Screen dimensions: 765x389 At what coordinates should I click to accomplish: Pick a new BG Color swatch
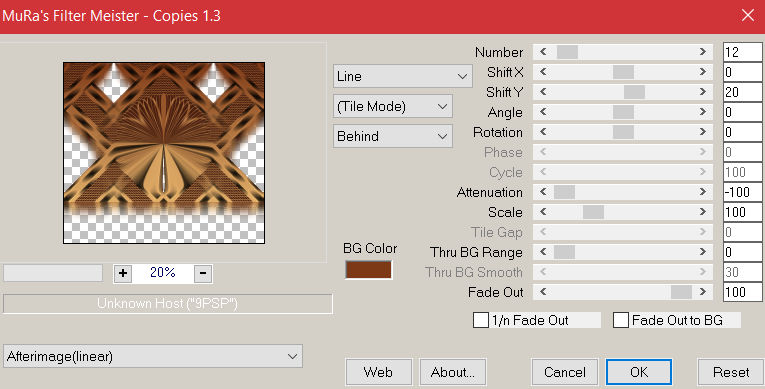(x=368, y=270)
